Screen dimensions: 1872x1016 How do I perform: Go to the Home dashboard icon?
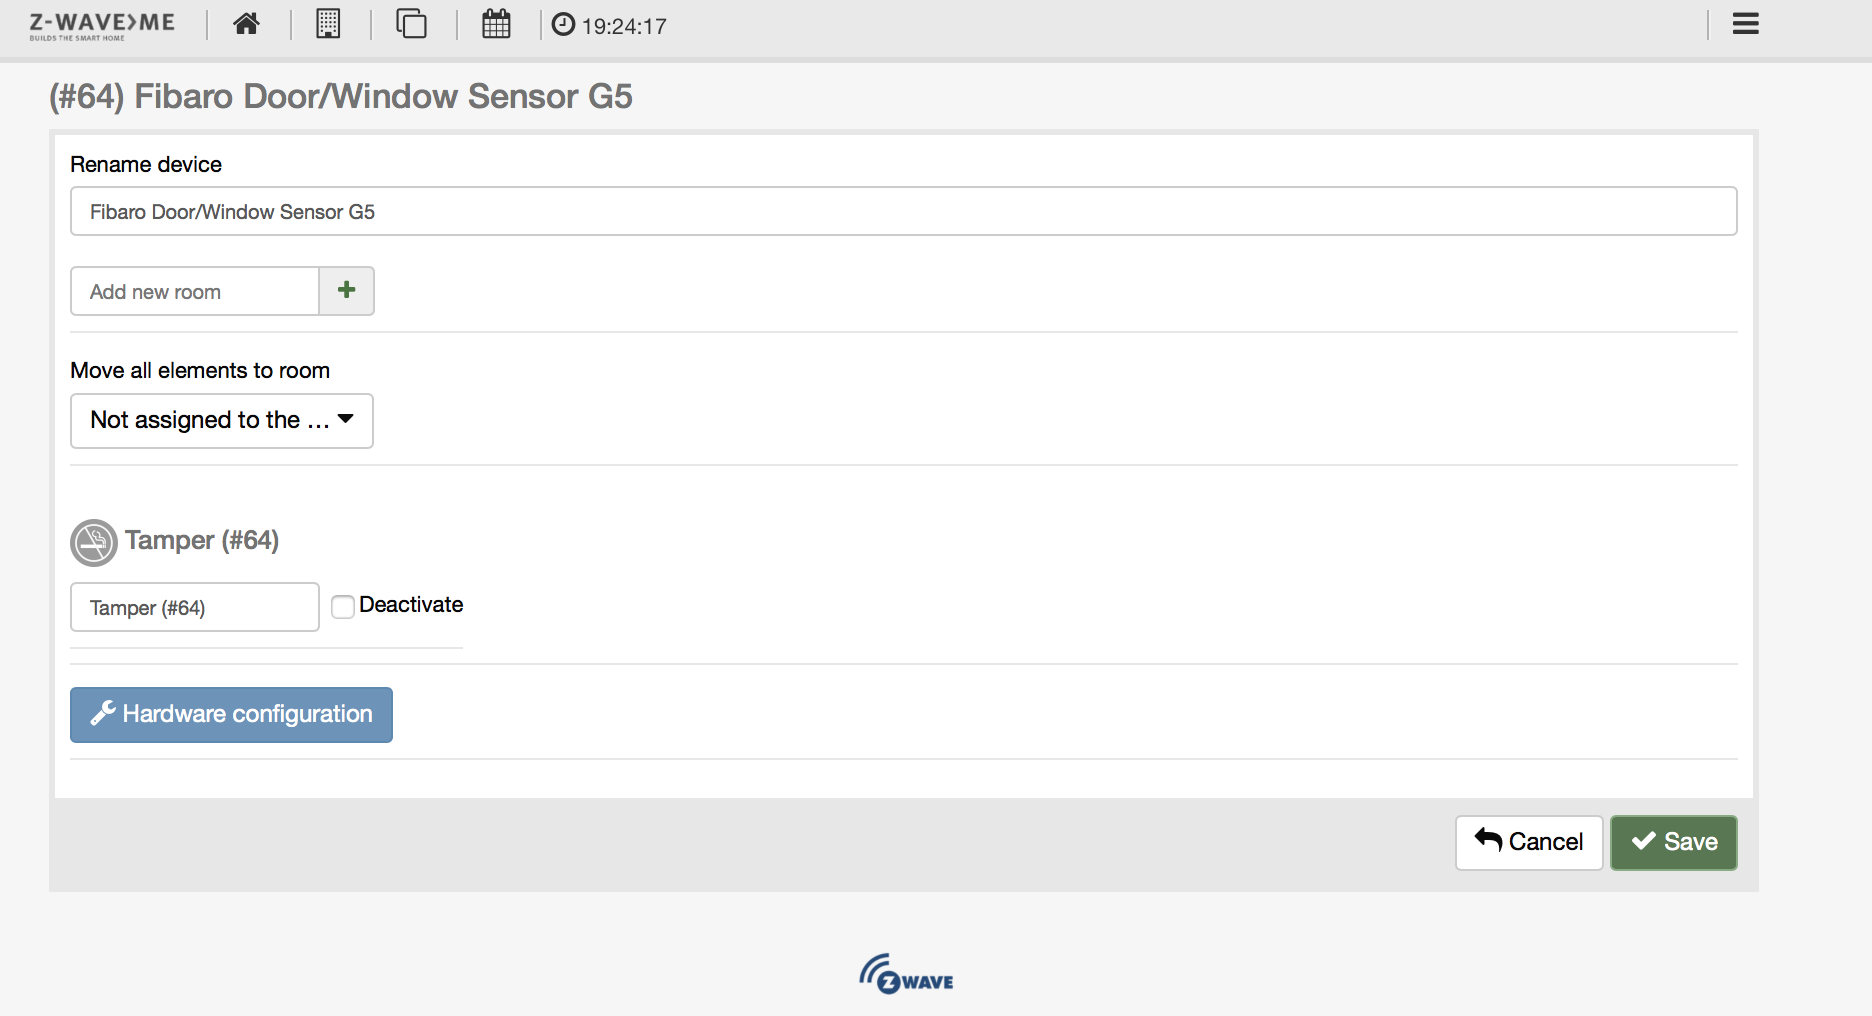tap(247, 24)
